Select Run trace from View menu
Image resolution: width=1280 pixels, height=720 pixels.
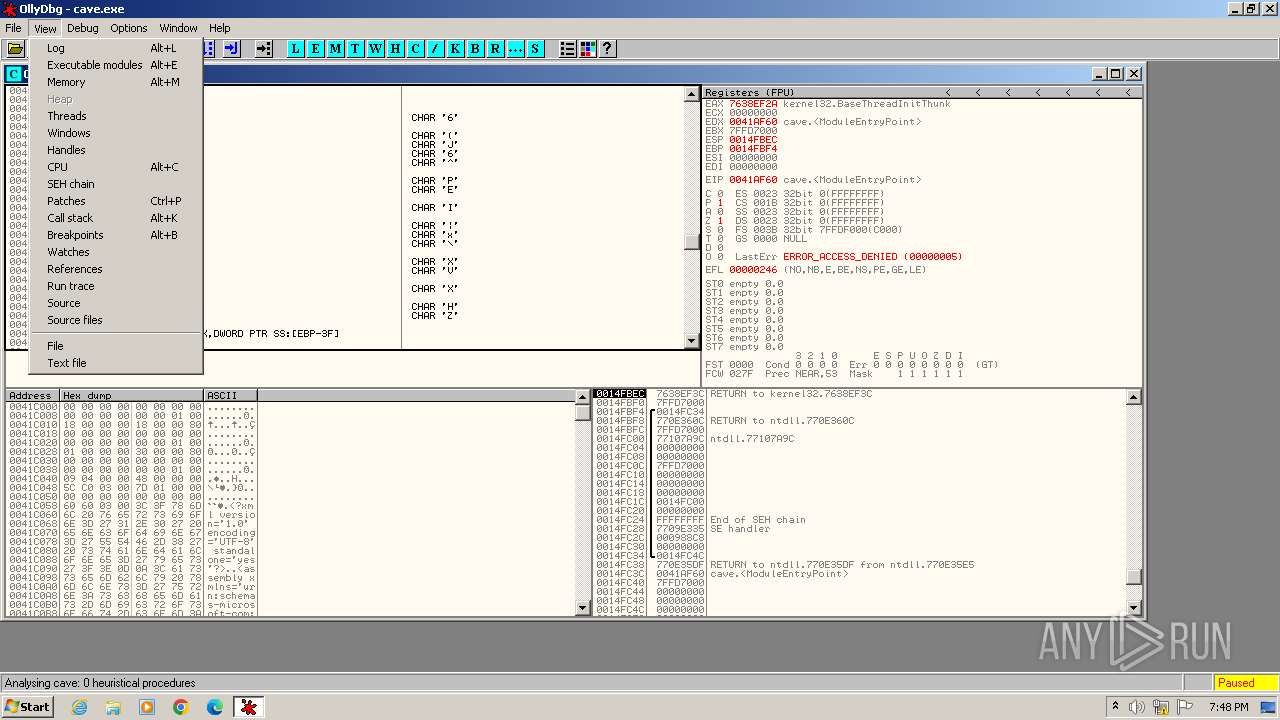click(116, 286)
